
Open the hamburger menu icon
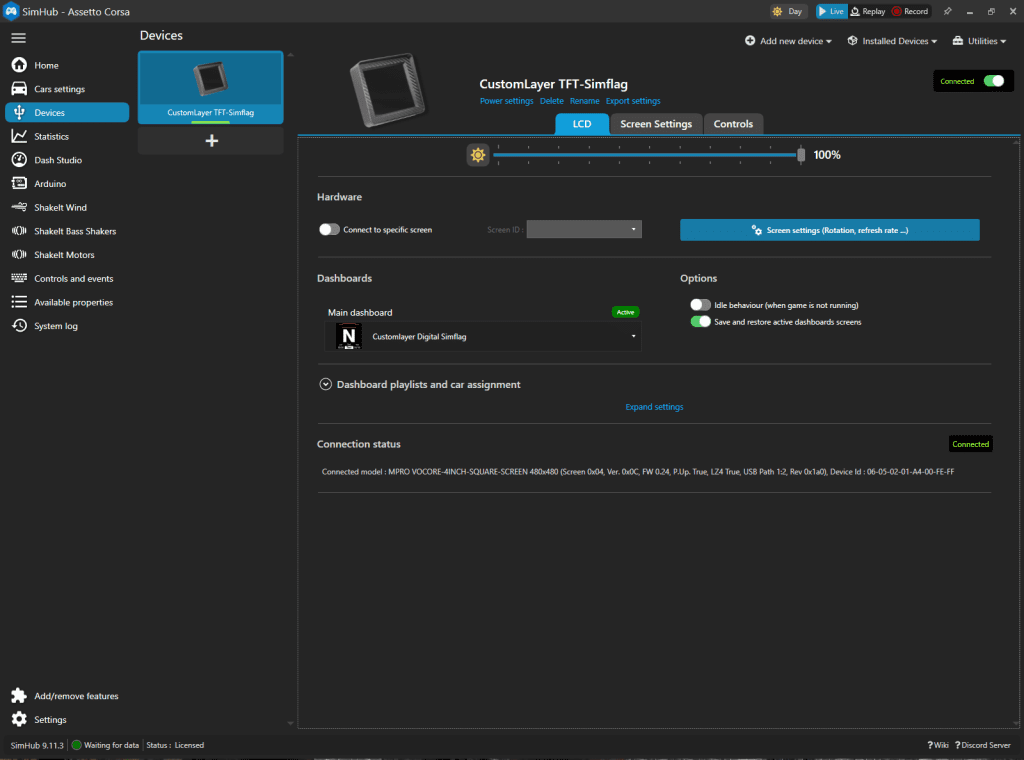point(18,38)
